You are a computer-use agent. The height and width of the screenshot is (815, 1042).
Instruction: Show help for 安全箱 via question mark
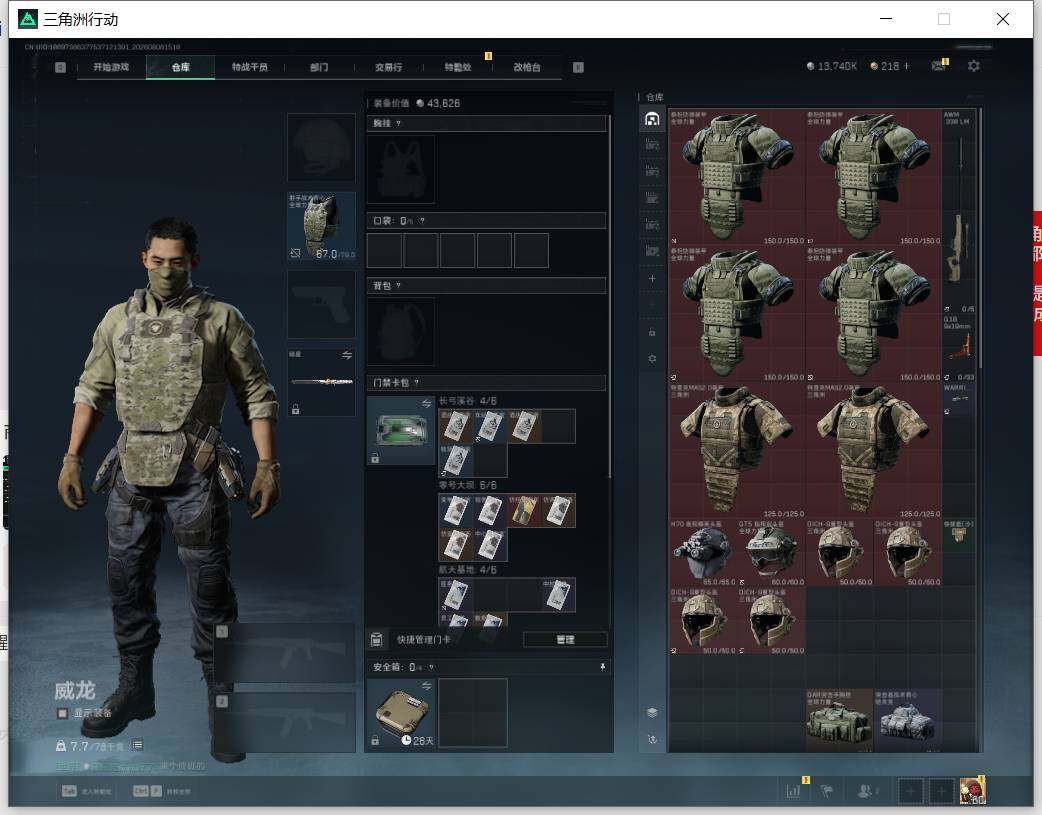(x=431, y=667)
